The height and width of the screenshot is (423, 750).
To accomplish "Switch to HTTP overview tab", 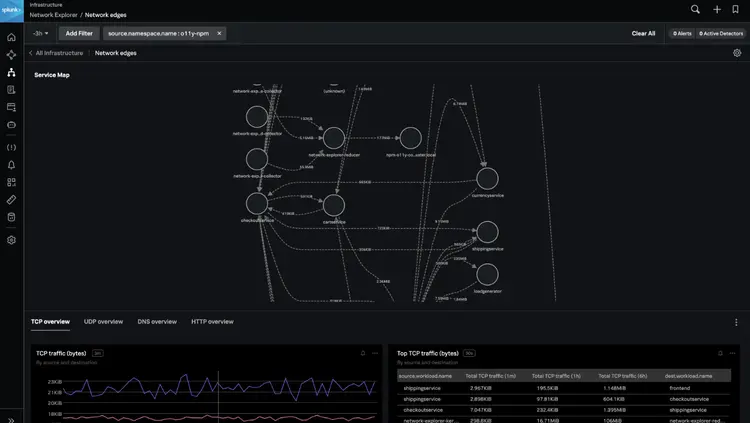I will pyautogui.click(x=212, y=322).
